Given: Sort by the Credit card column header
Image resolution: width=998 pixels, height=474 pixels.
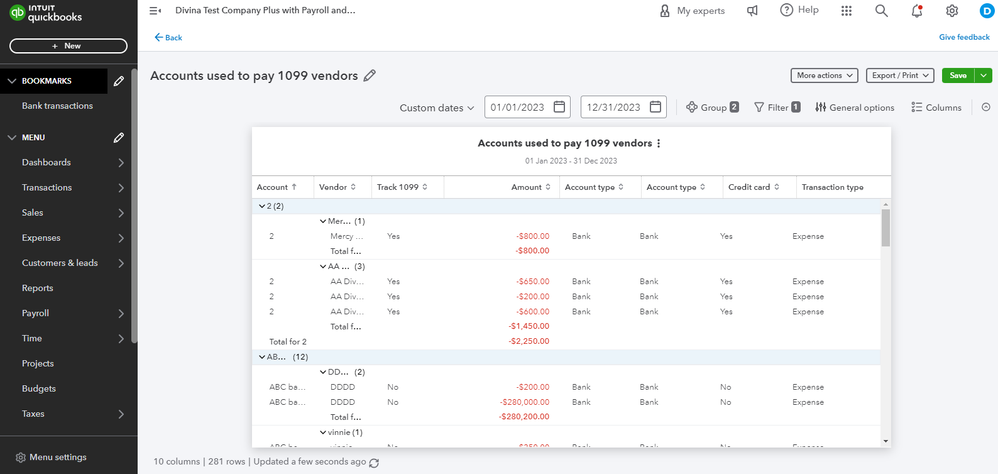Looking at the screenshot, I should (x=754, y=187).
